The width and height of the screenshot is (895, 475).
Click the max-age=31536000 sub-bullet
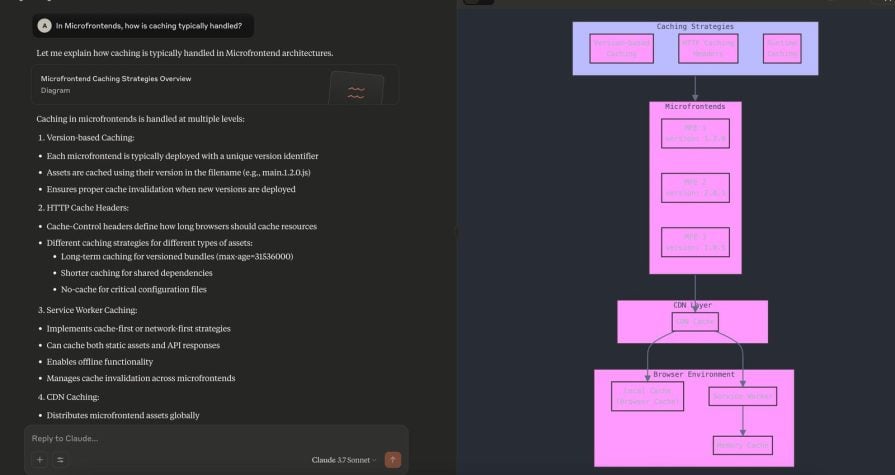177,257
